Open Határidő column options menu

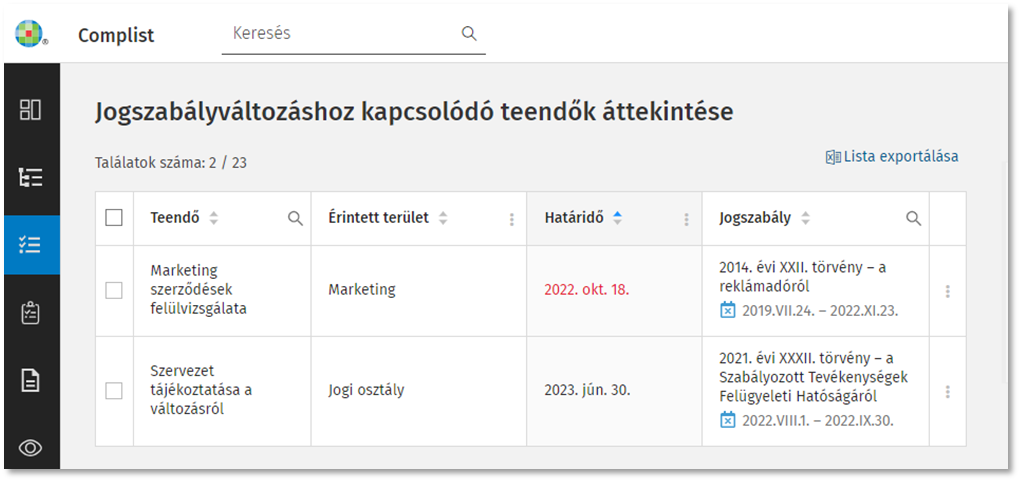click(686, 219)
